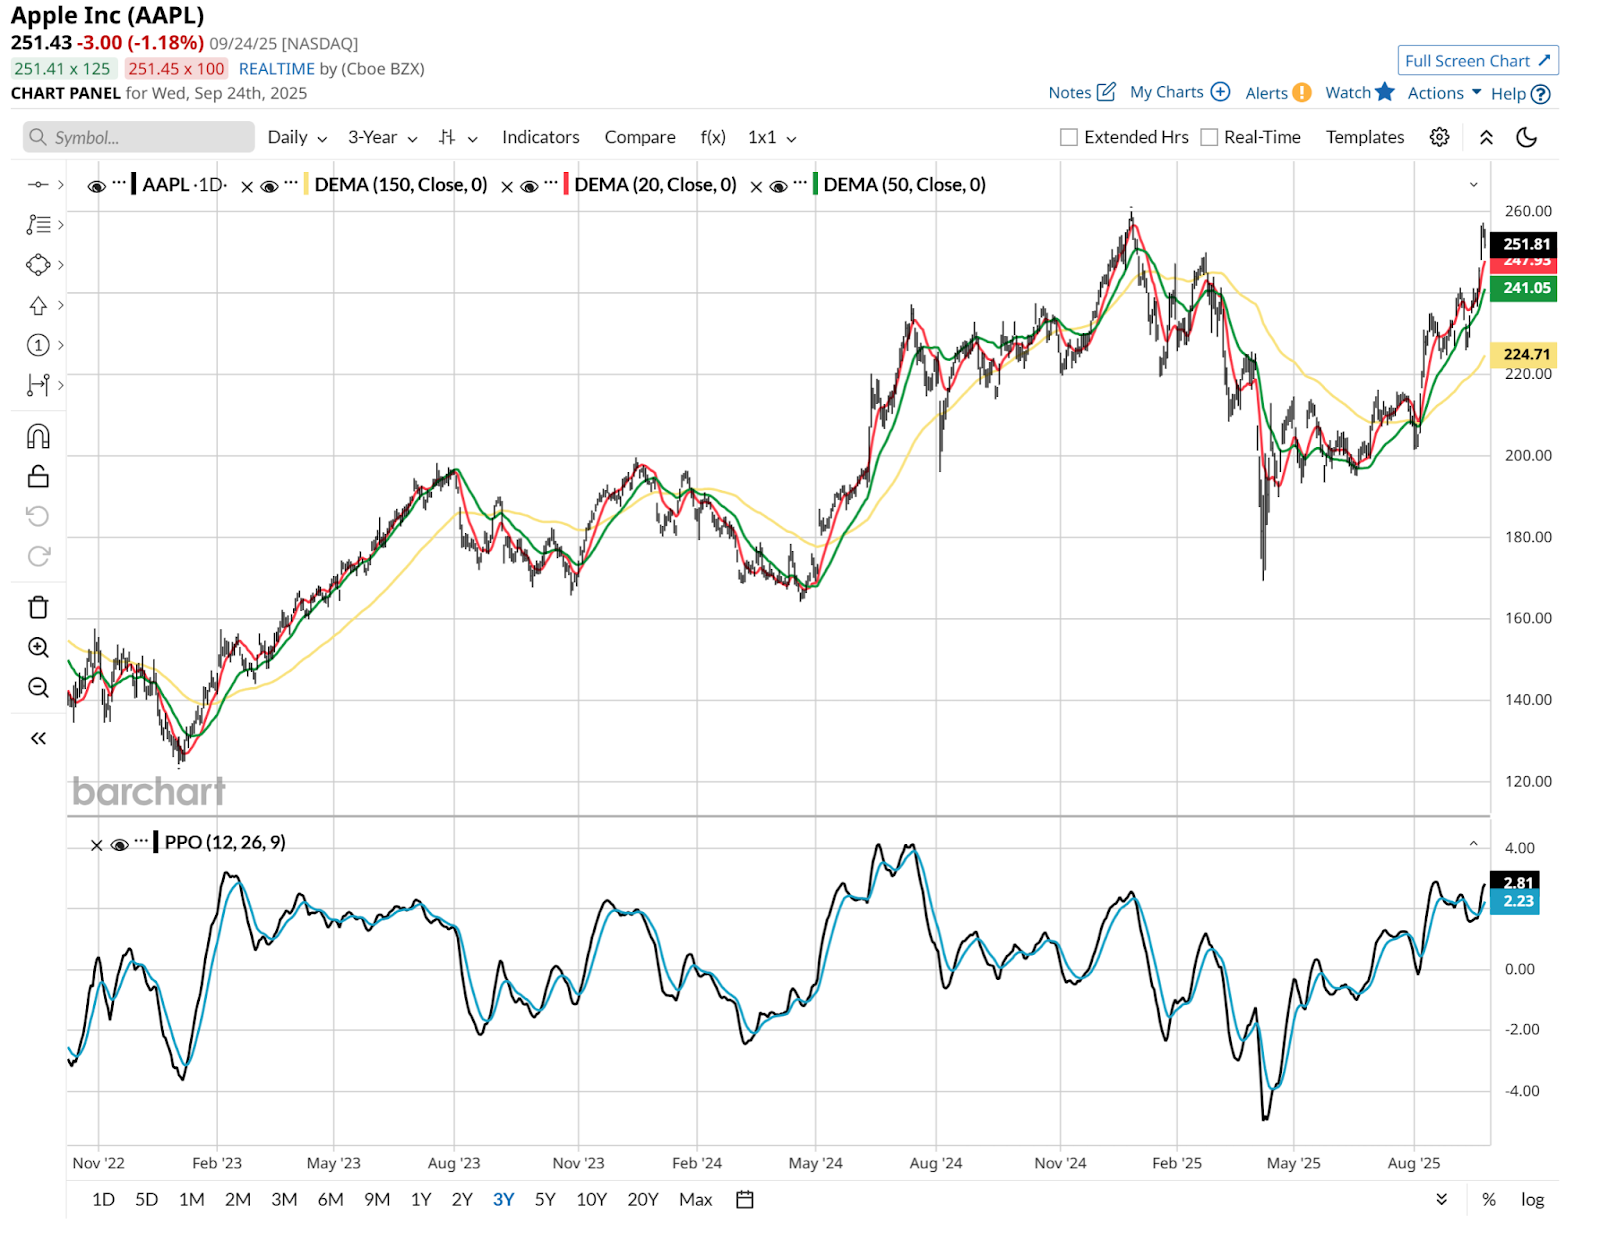
Task: Click the Notes edit icon
Action: (1106, 92)
